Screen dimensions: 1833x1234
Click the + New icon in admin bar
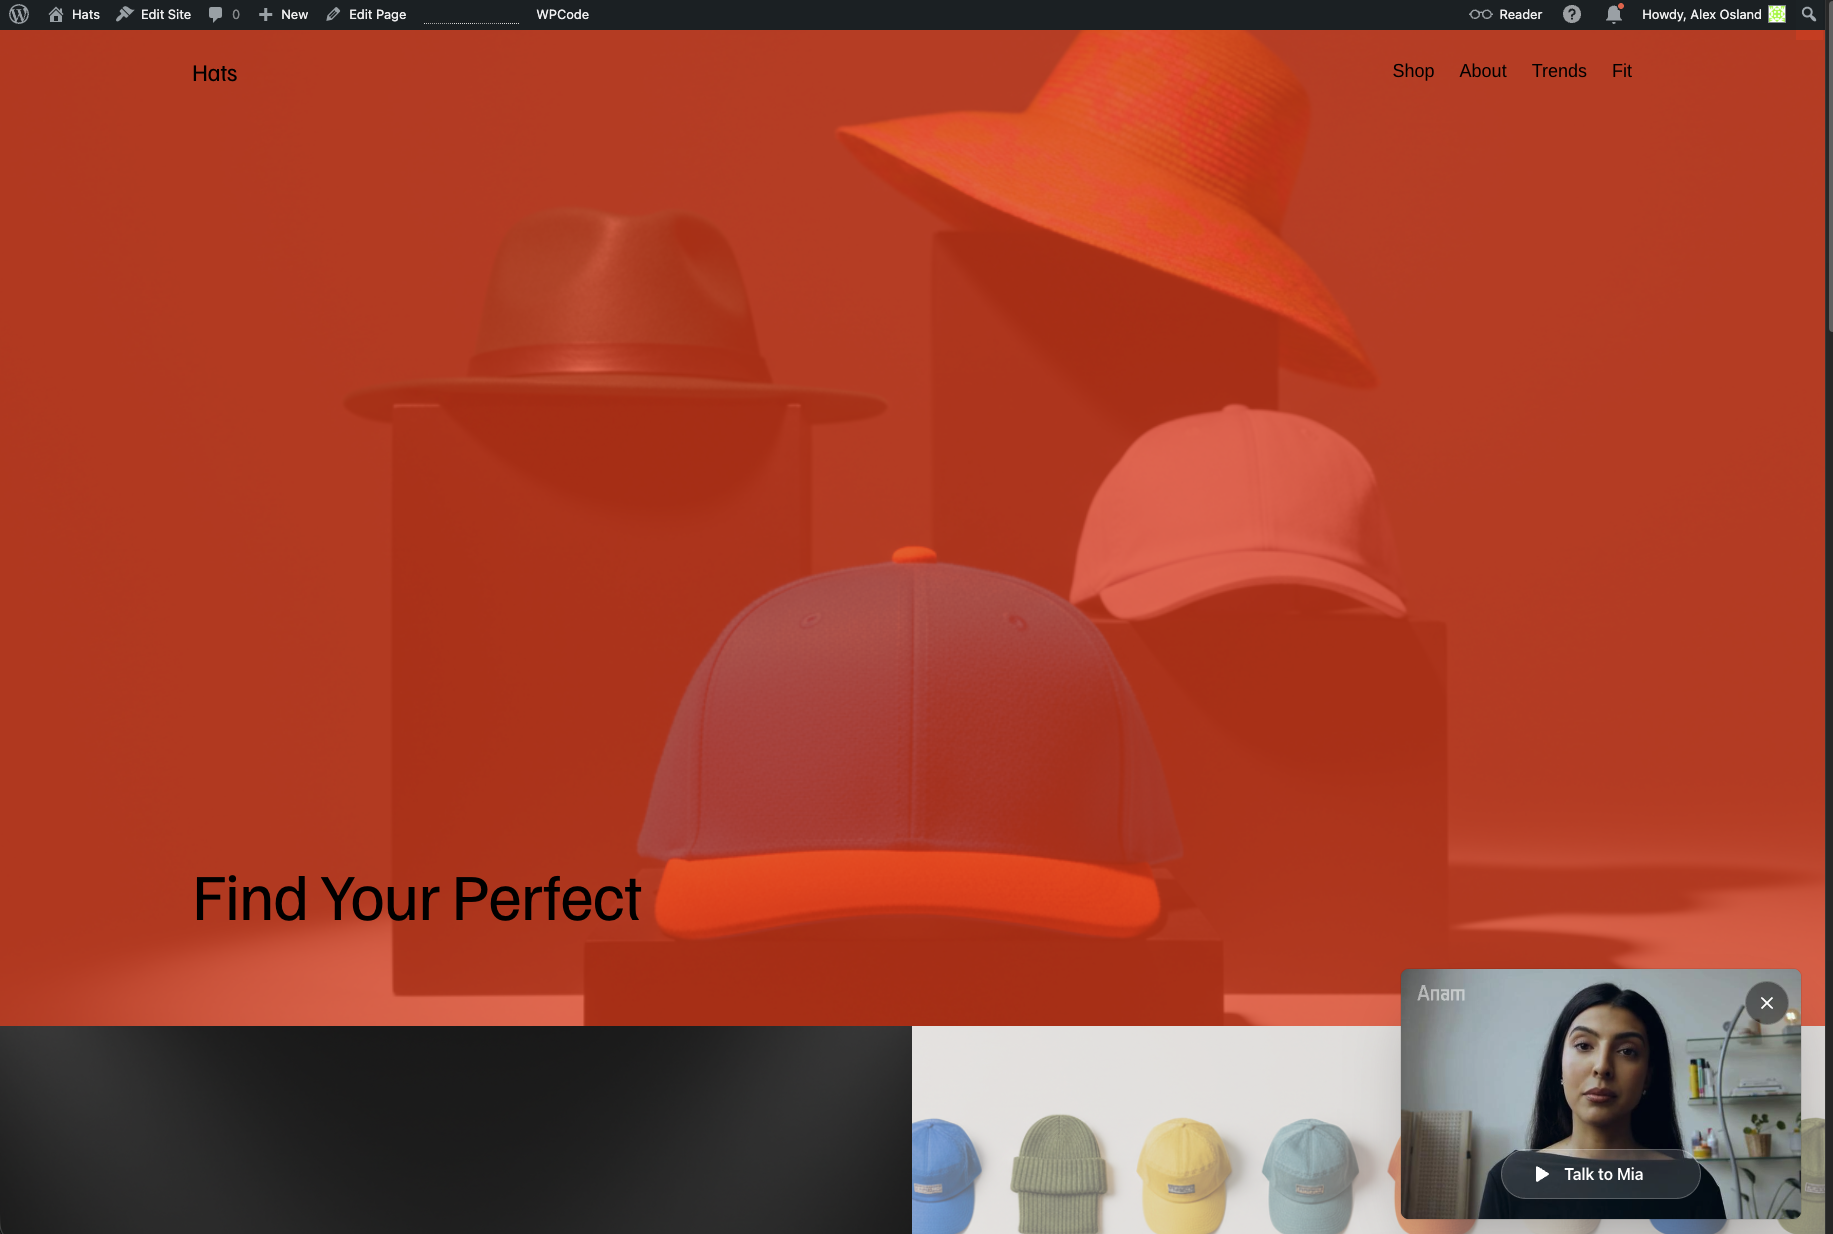click(x=266, y=14)
